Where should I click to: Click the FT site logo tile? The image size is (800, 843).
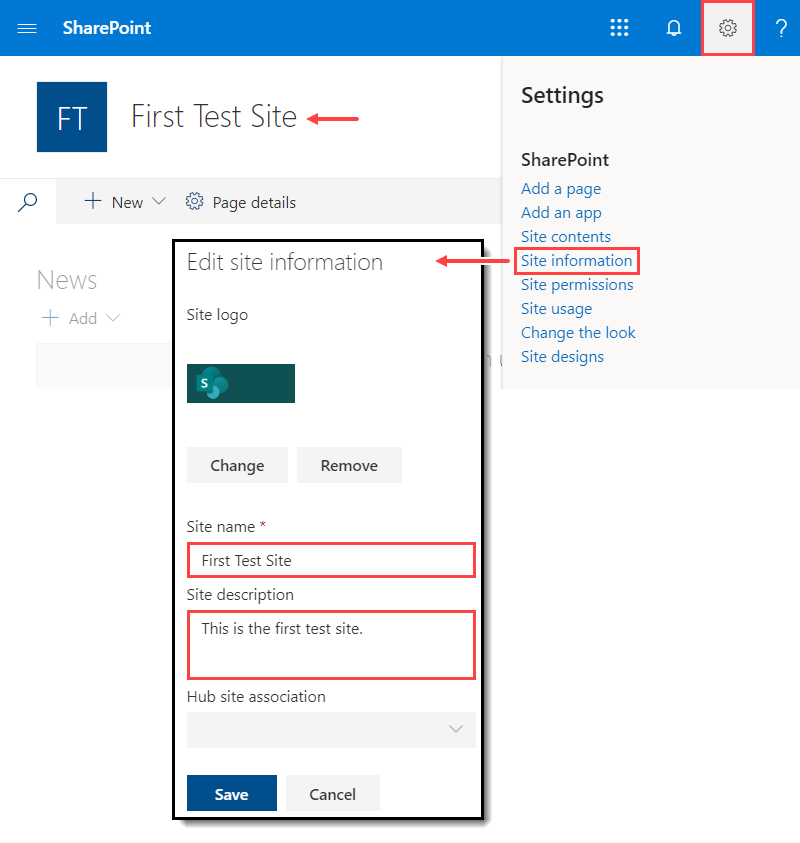[72, 117]
